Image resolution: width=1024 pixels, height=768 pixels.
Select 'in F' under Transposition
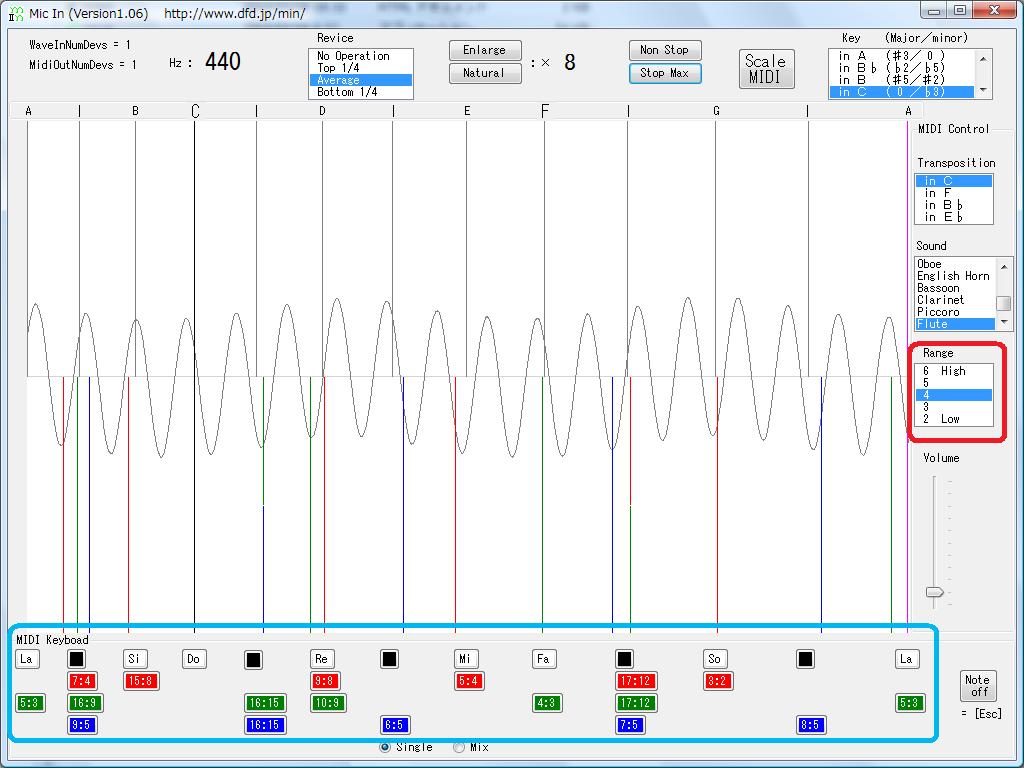point(954,193)
